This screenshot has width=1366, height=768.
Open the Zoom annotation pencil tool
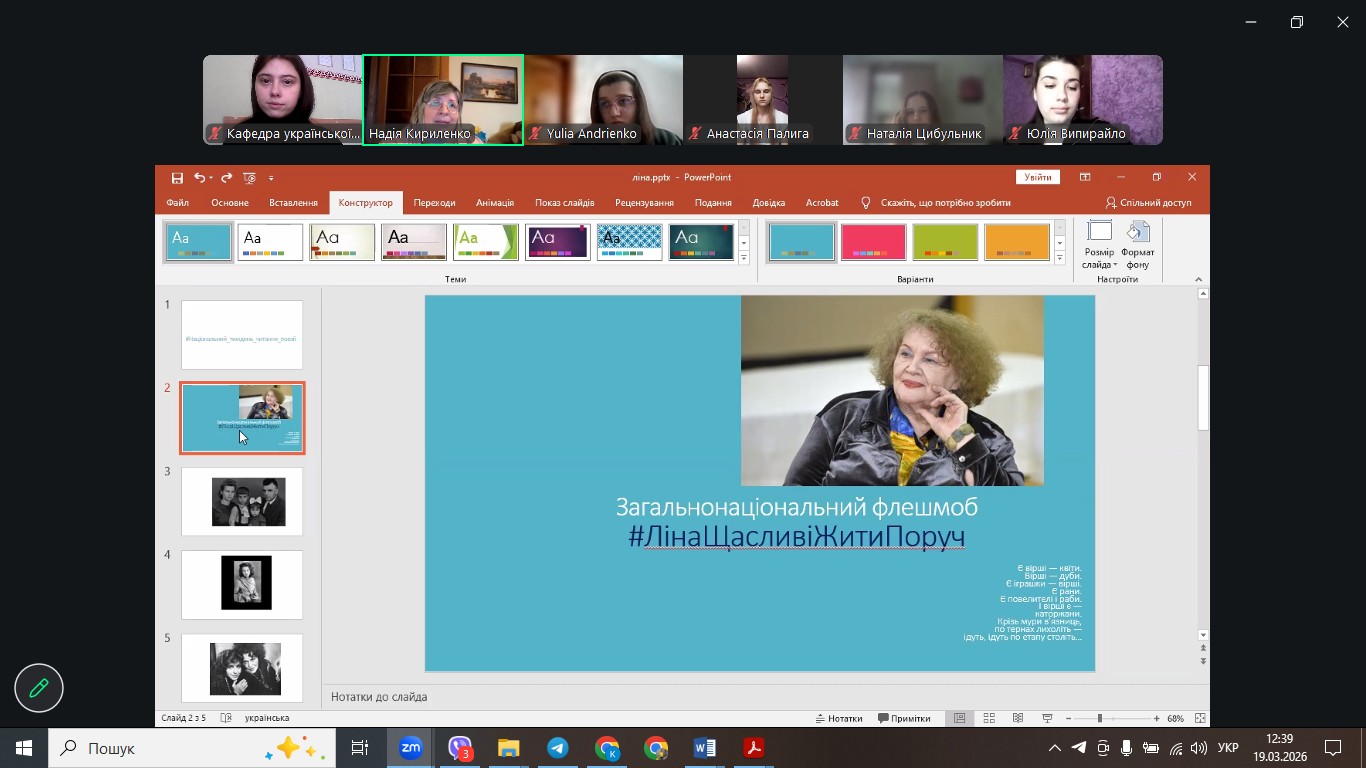pyautogui.click(x=39, y=688)
